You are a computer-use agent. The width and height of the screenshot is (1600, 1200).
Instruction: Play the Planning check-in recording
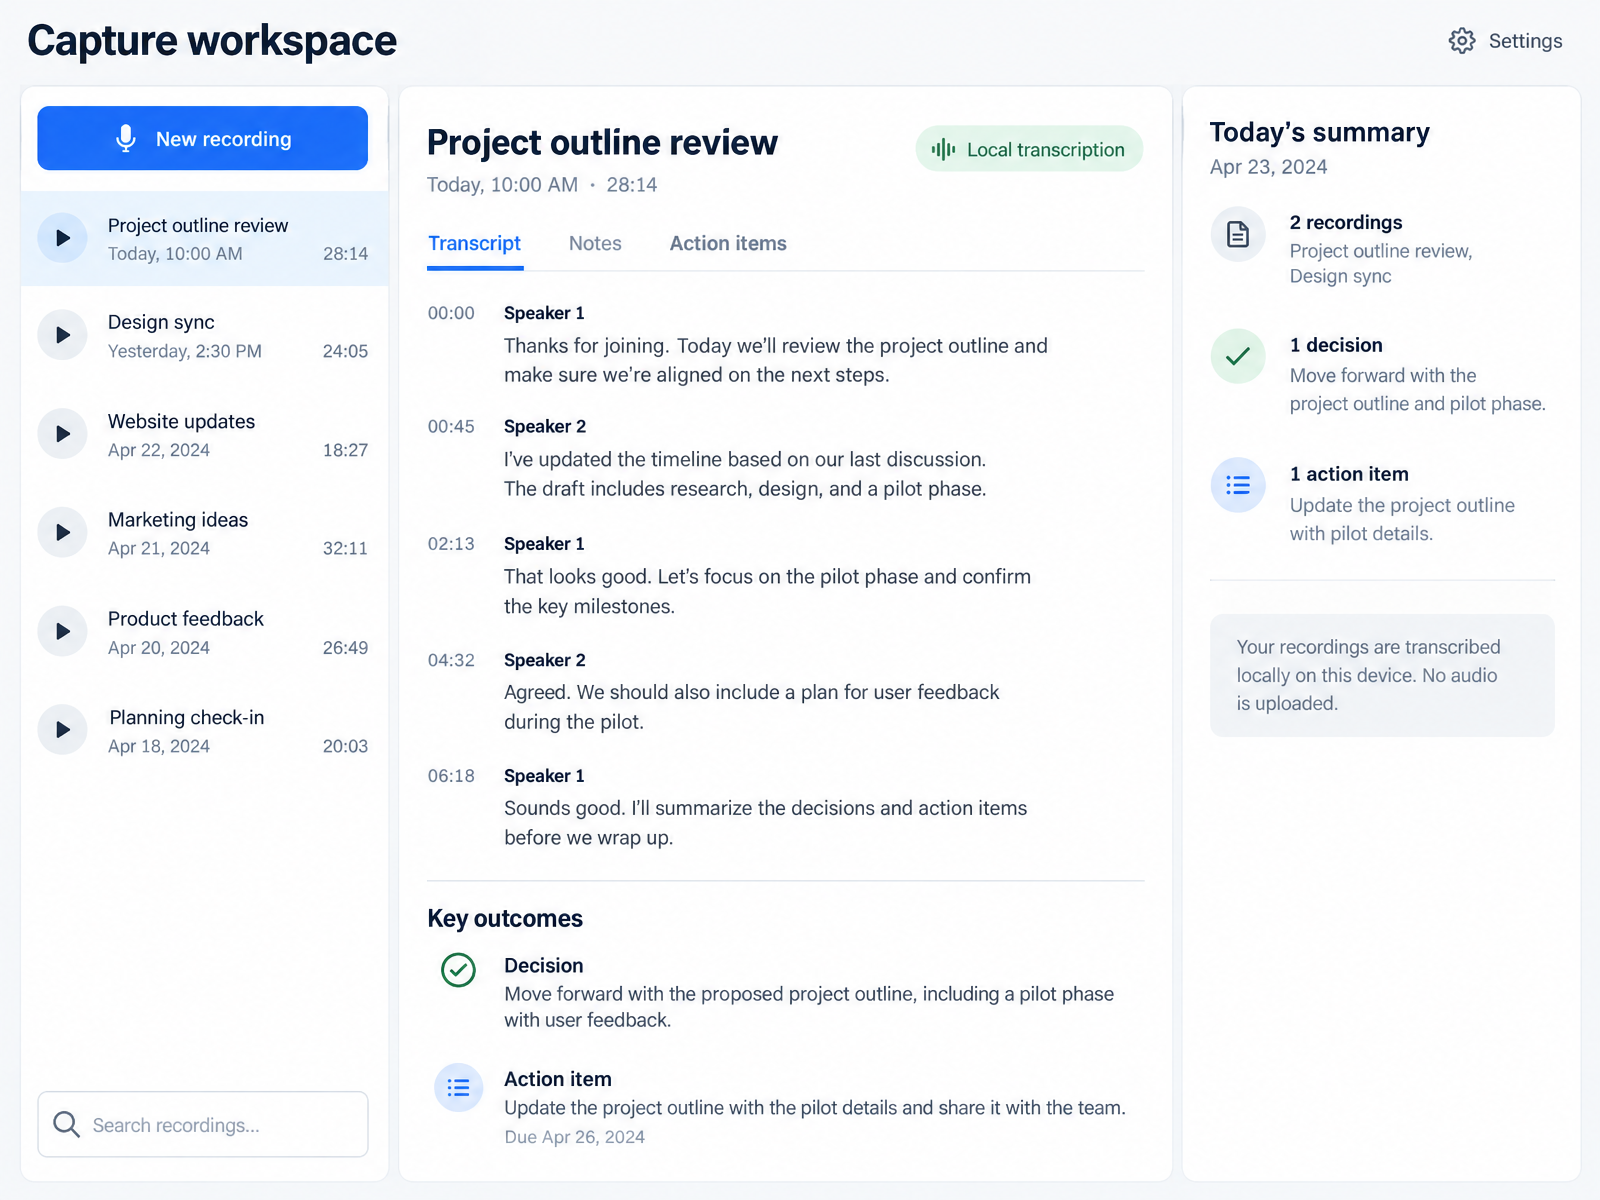[x=62, y=730]
